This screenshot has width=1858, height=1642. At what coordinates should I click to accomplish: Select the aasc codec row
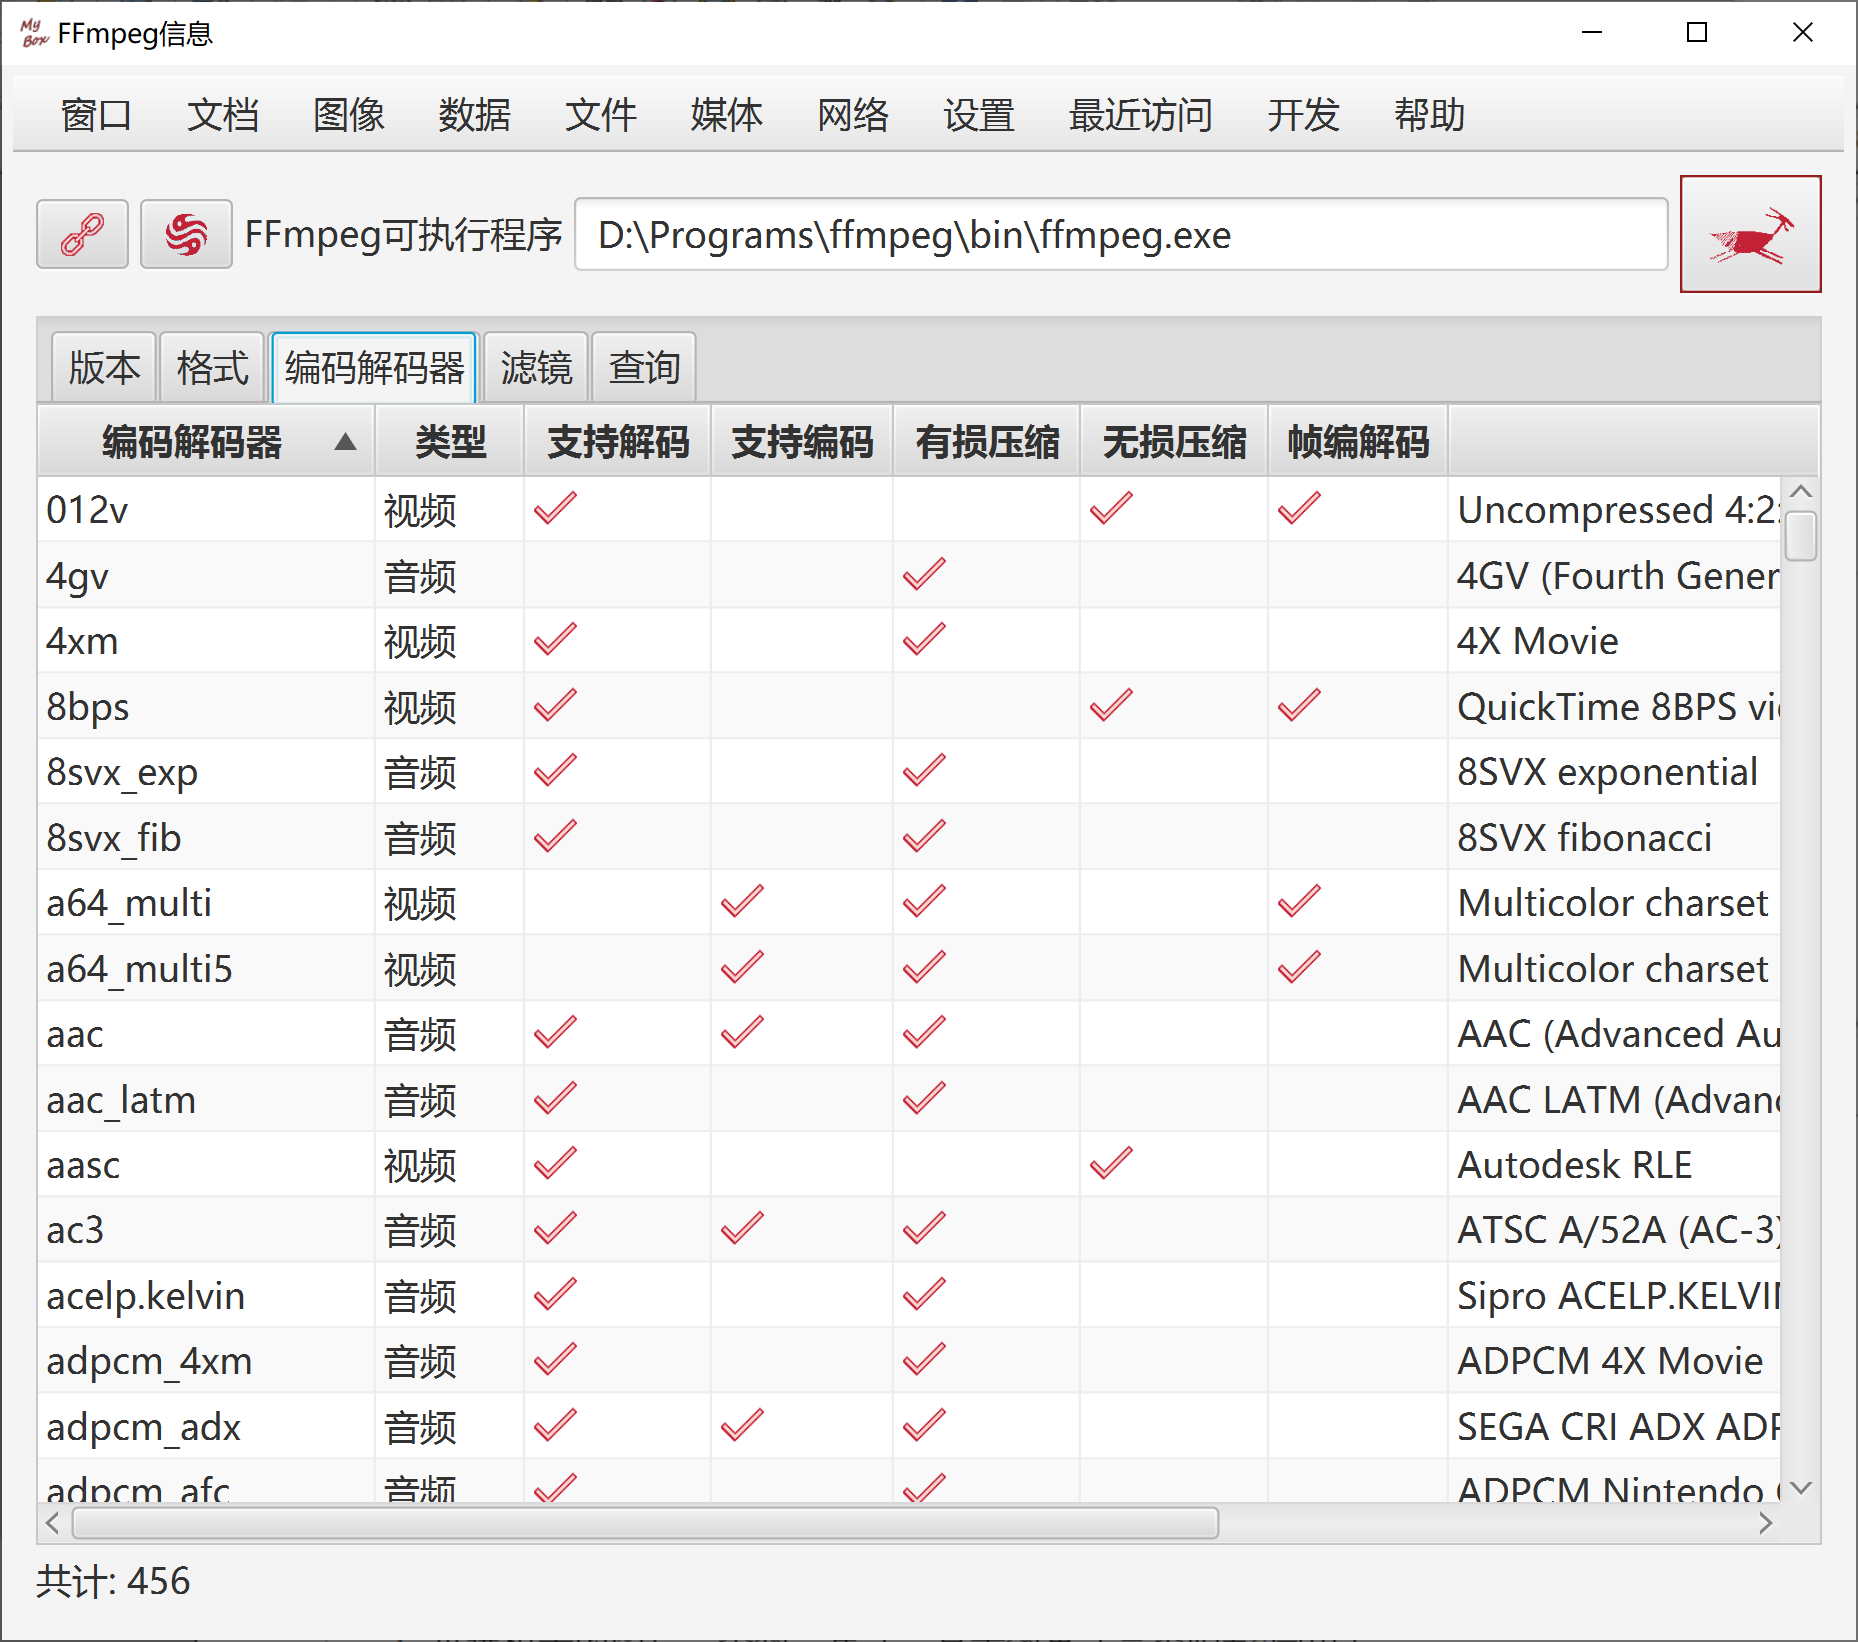(909, 1165)
